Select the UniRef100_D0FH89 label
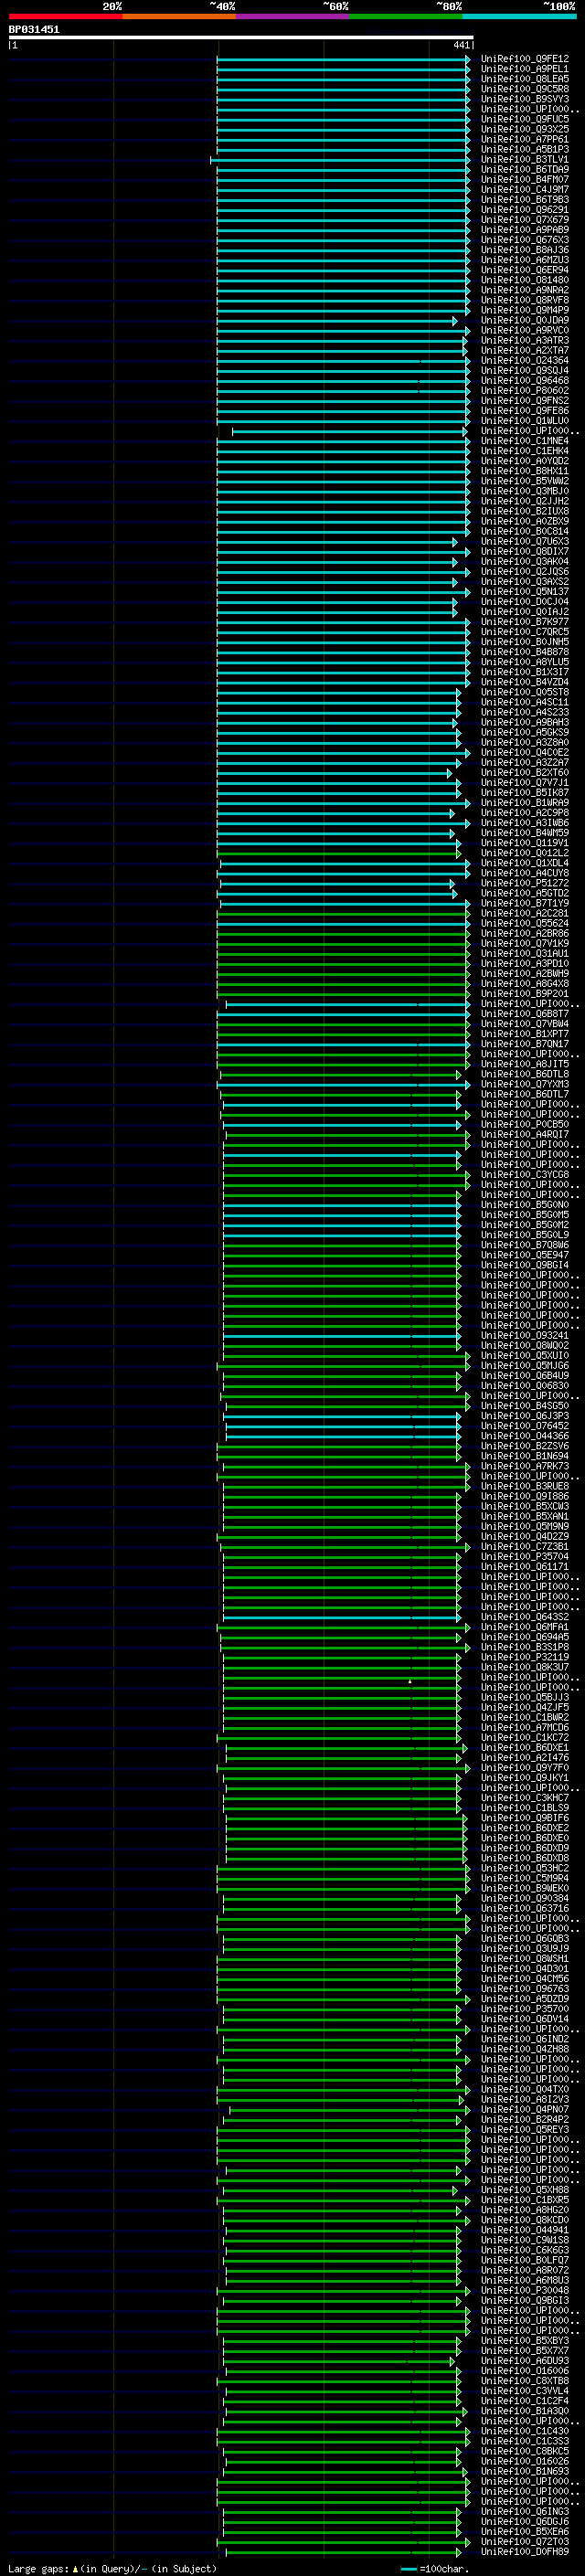The width and height of the screenshot is (585, 2576). point(525,2552)
